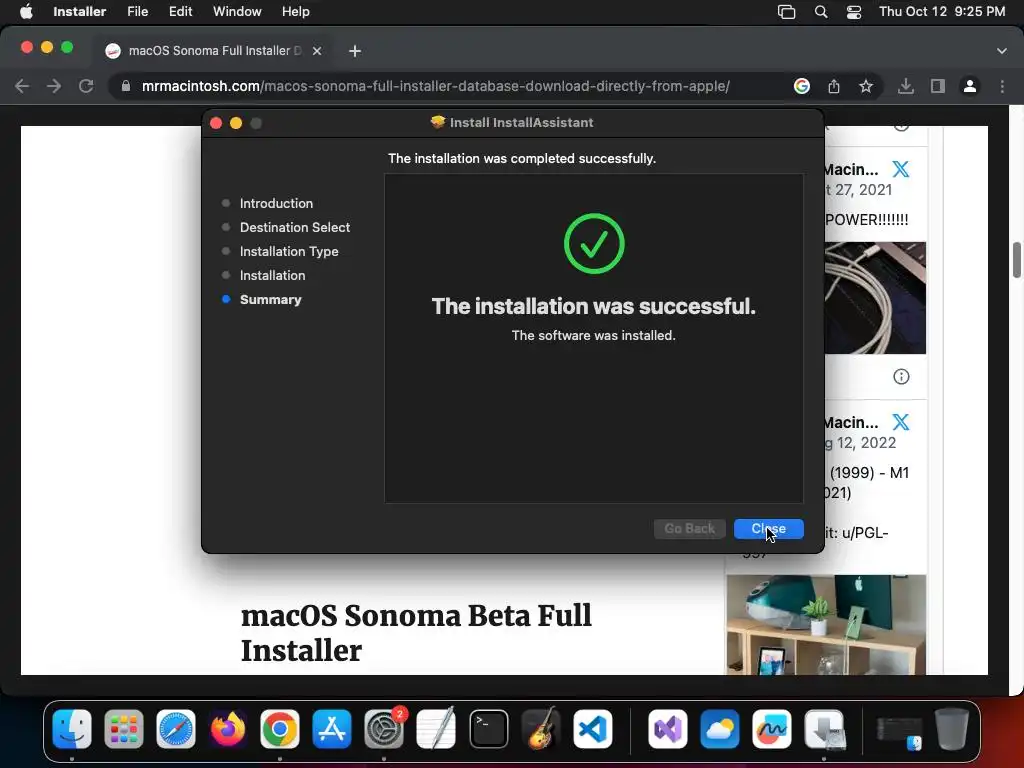Click the macOS Sonoma Beta Full Installer heading
1024x768 pixels.
pyautogui.click(x=416, y=633)
